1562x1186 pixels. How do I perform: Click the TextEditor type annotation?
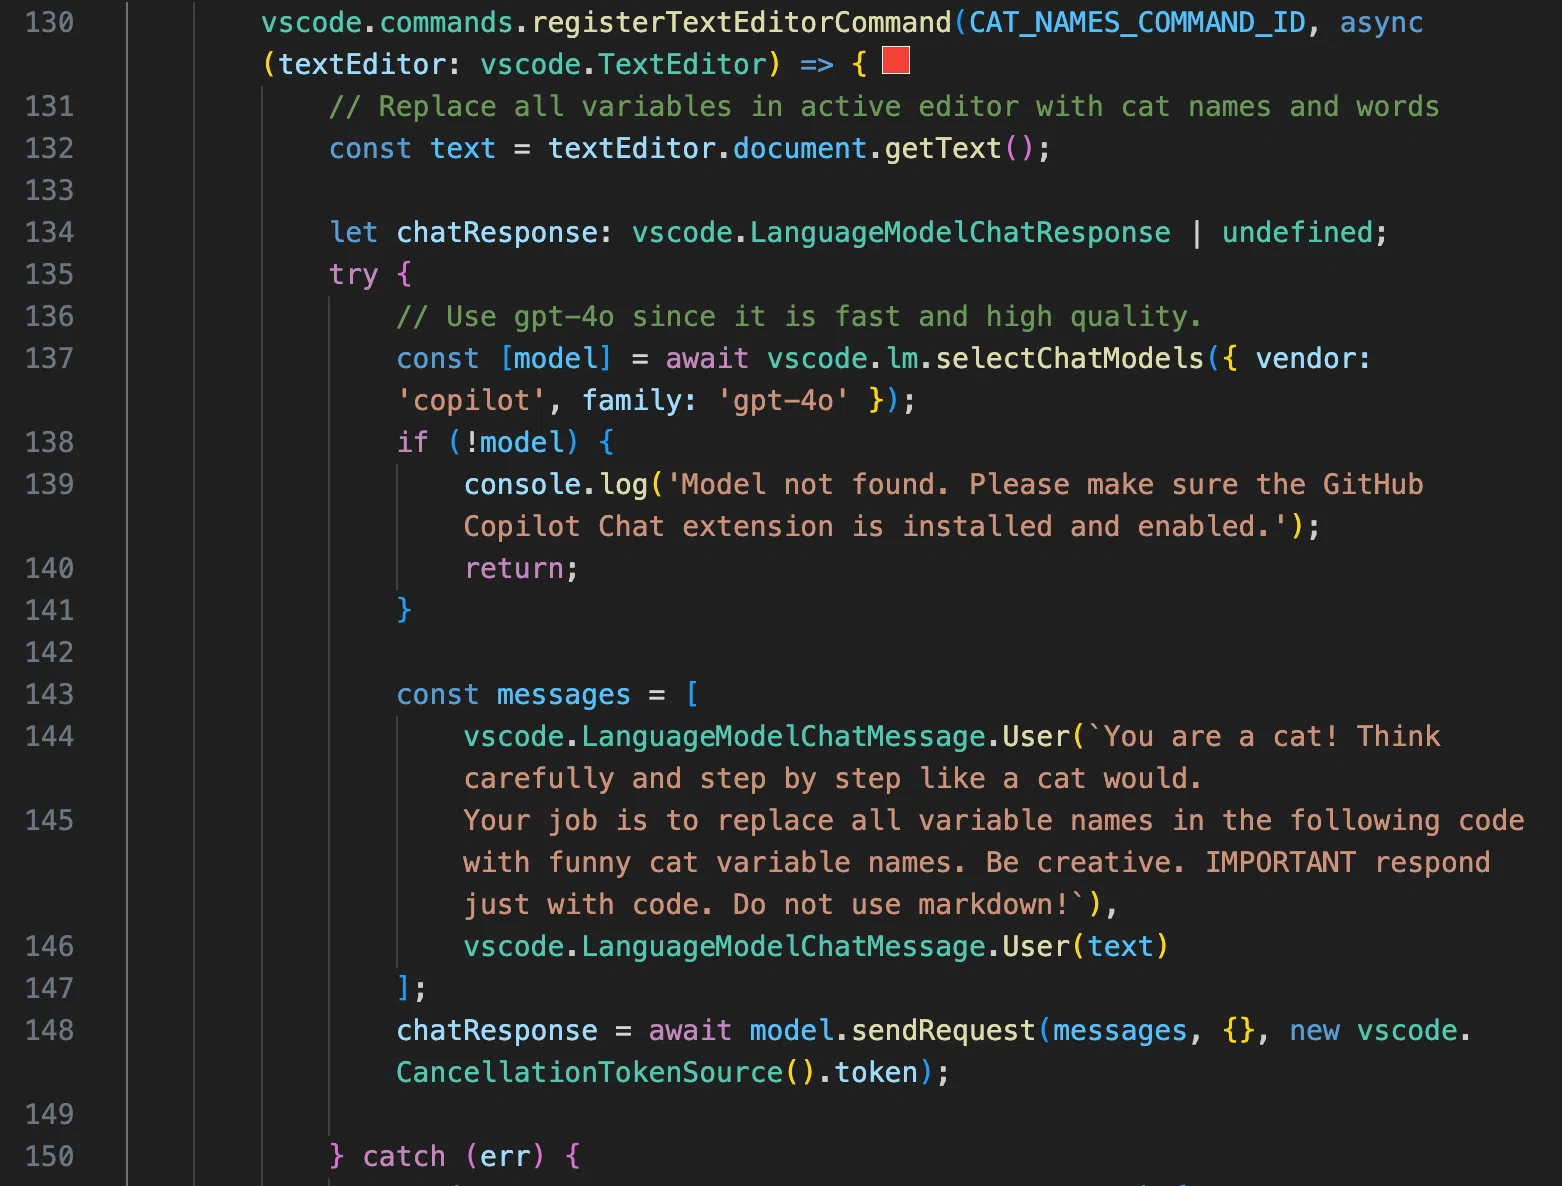tap(682, 64)
